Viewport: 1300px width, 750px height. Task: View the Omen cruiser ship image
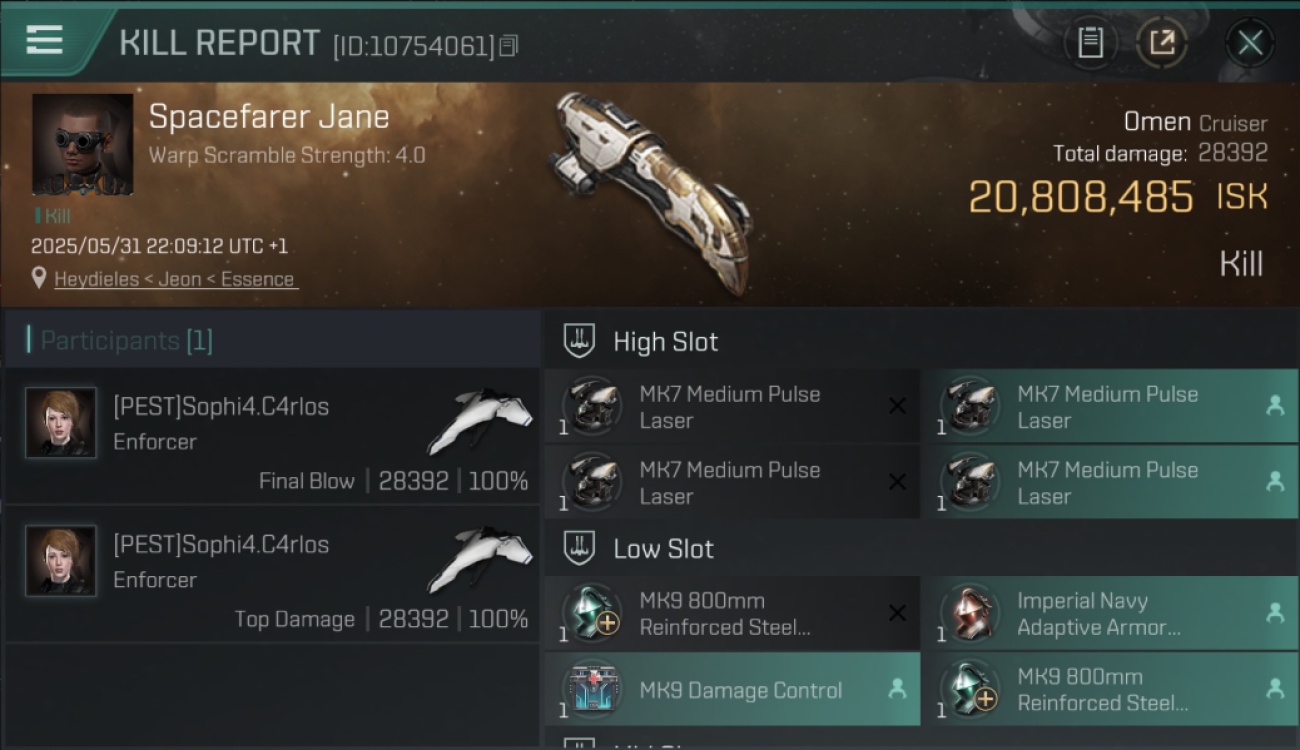(x=652, y=192)
